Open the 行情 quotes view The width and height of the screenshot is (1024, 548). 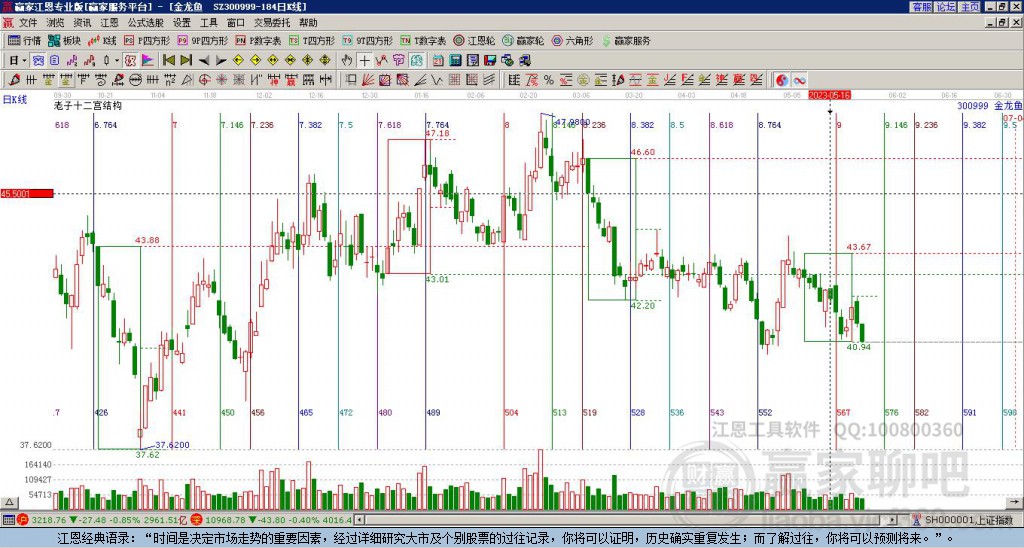click(24, 40)
